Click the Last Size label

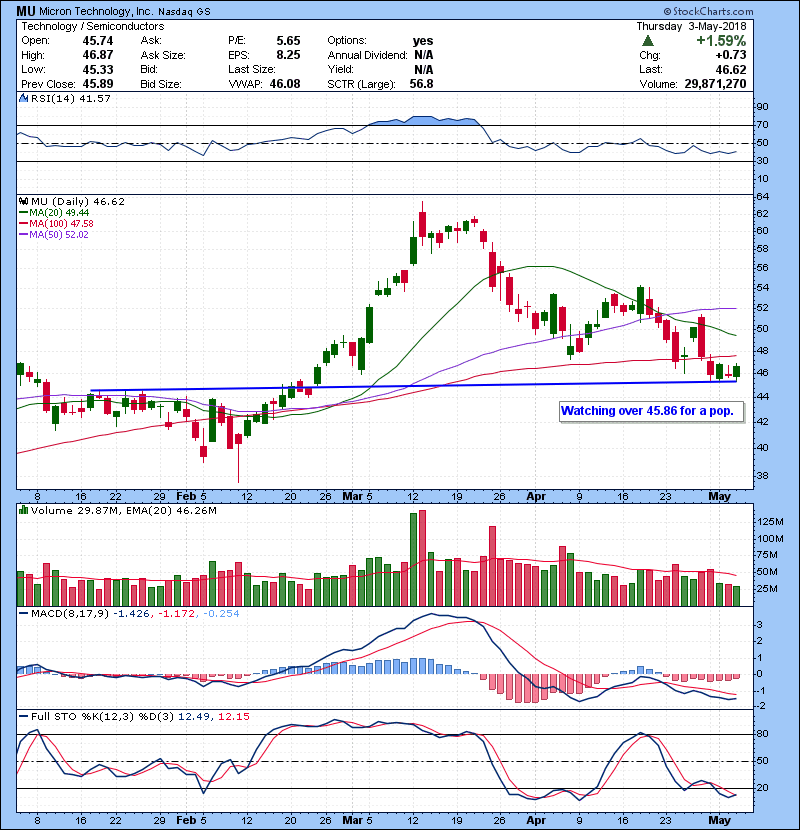pyautogui.click(x=251, y=69)
